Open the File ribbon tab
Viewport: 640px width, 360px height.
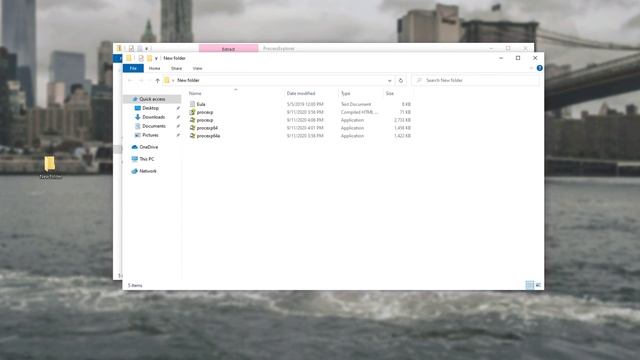point(133,68)
